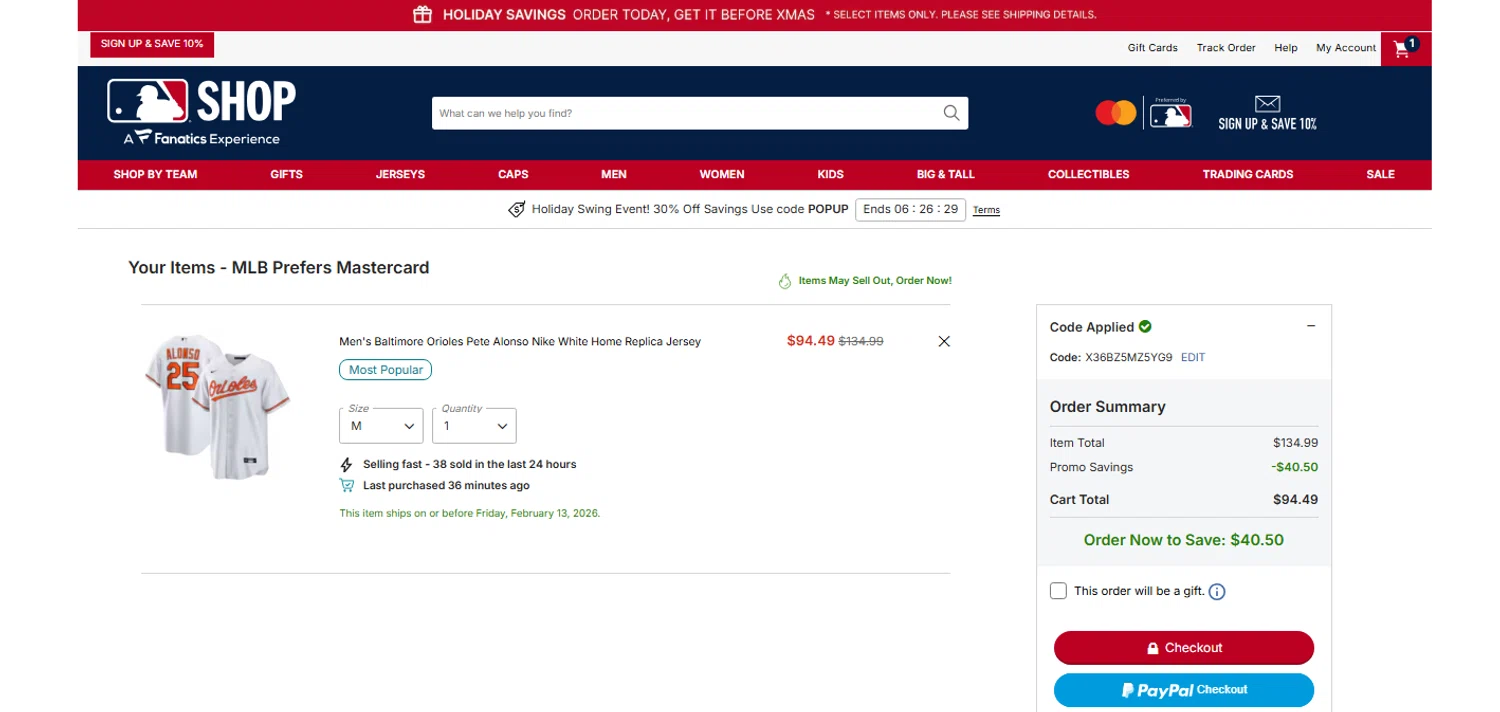Screen dimensions: 1500x712
Task: Open the Sale menu
Action: [1380, 174]
